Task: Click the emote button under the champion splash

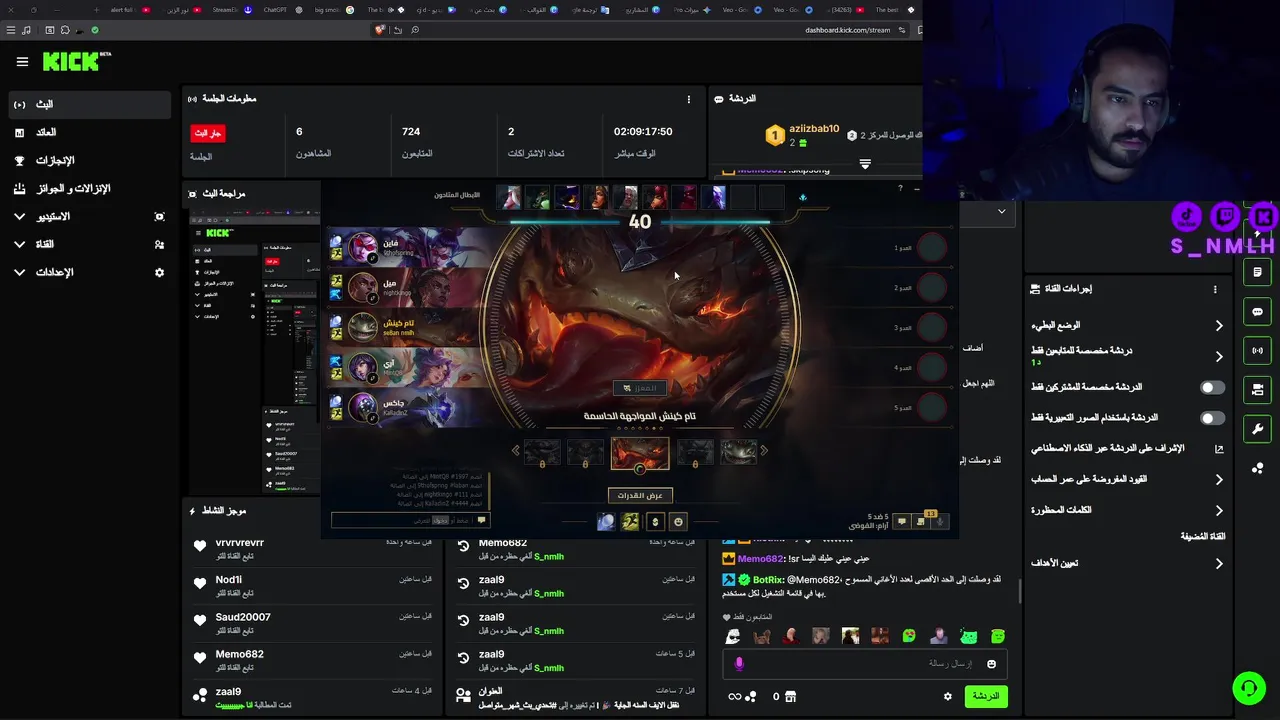Action: (678, 521)
